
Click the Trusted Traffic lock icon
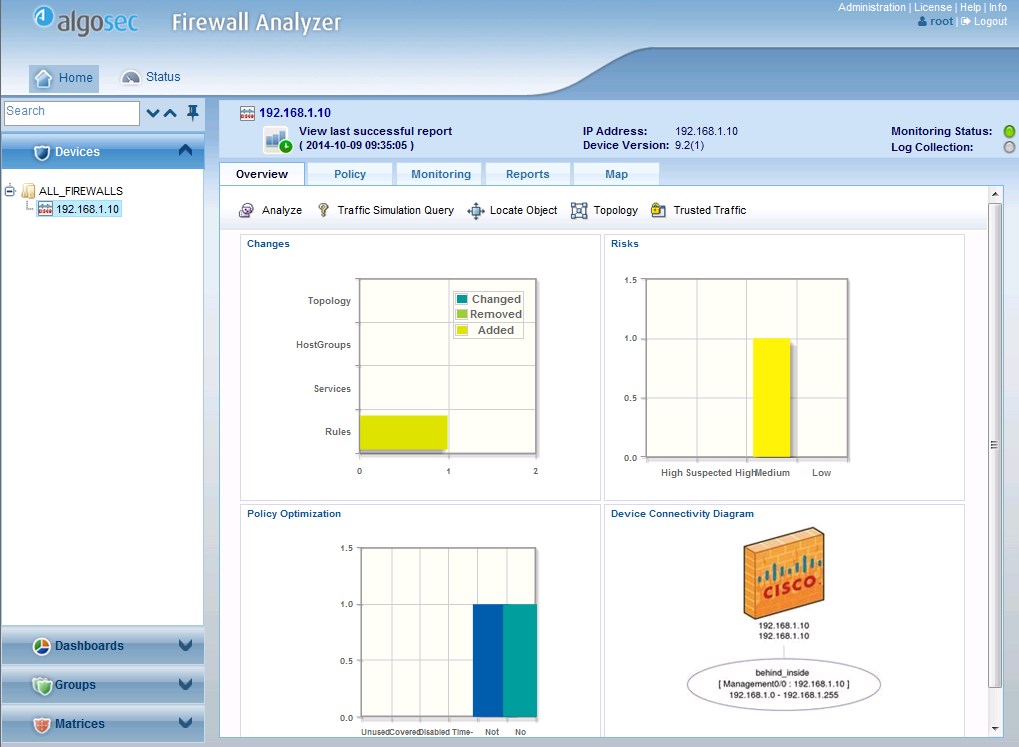click(658, 210)
